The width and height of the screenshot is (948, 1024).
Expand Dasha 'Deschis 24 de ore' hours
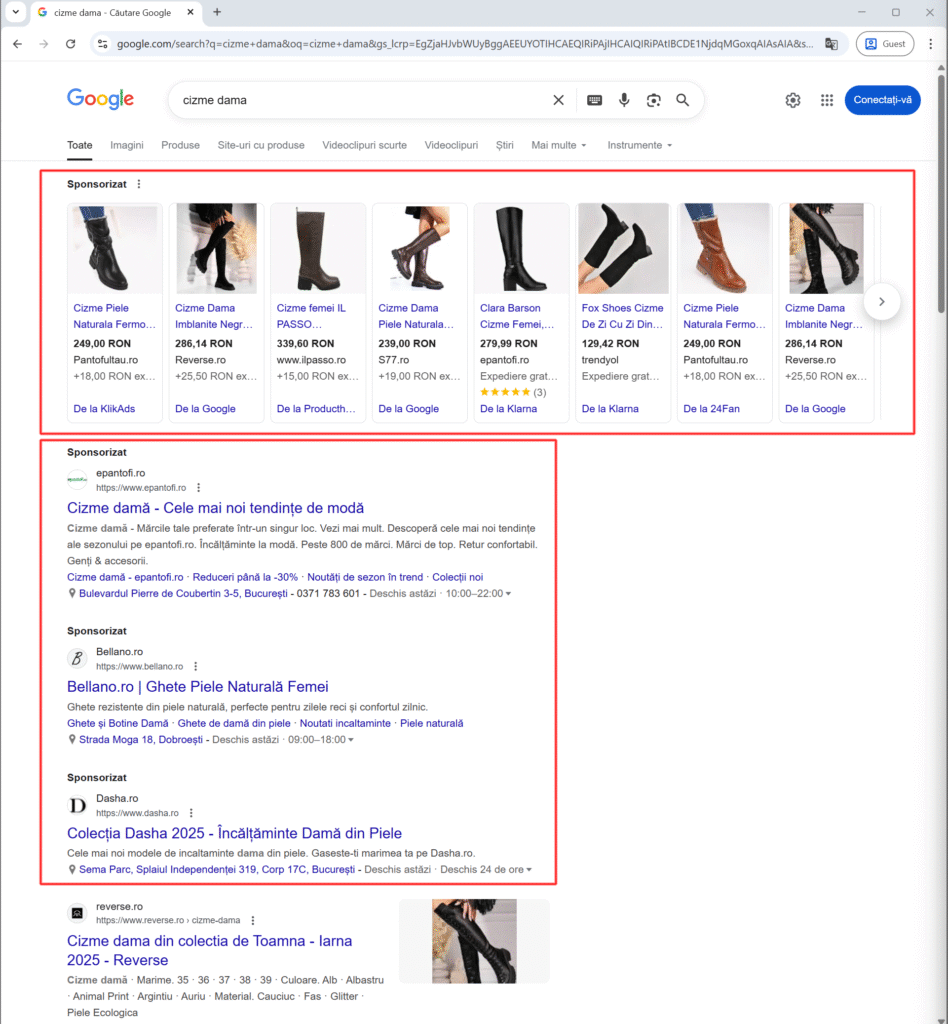pyautogui.click(x=486, y=870)
